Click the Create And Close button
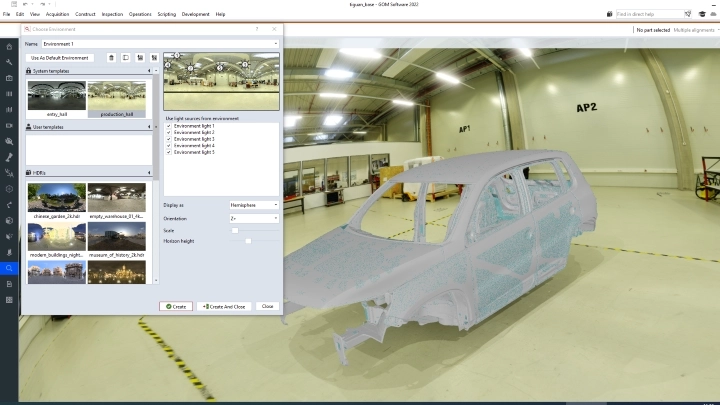 tap(224, 306)
